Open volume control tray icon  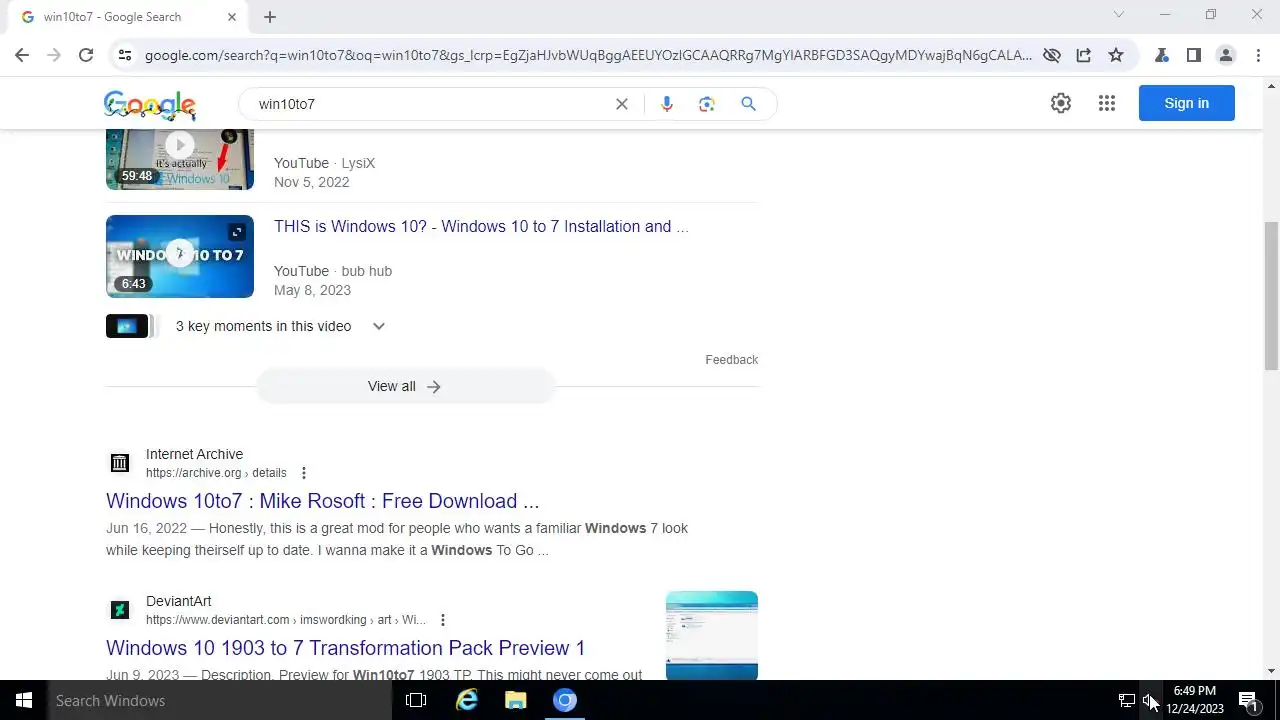pyautogui.click(x=1150, y=701)
